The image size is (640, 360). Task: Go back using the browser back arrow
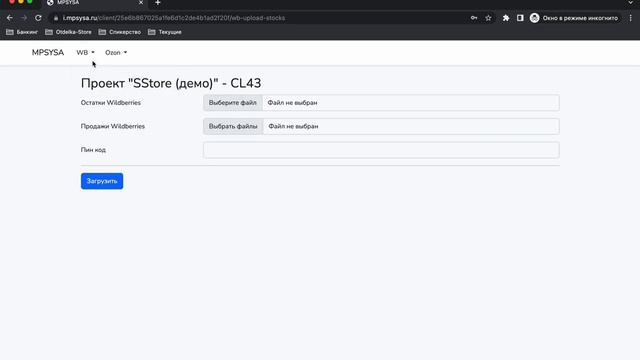tap(10, 18)
